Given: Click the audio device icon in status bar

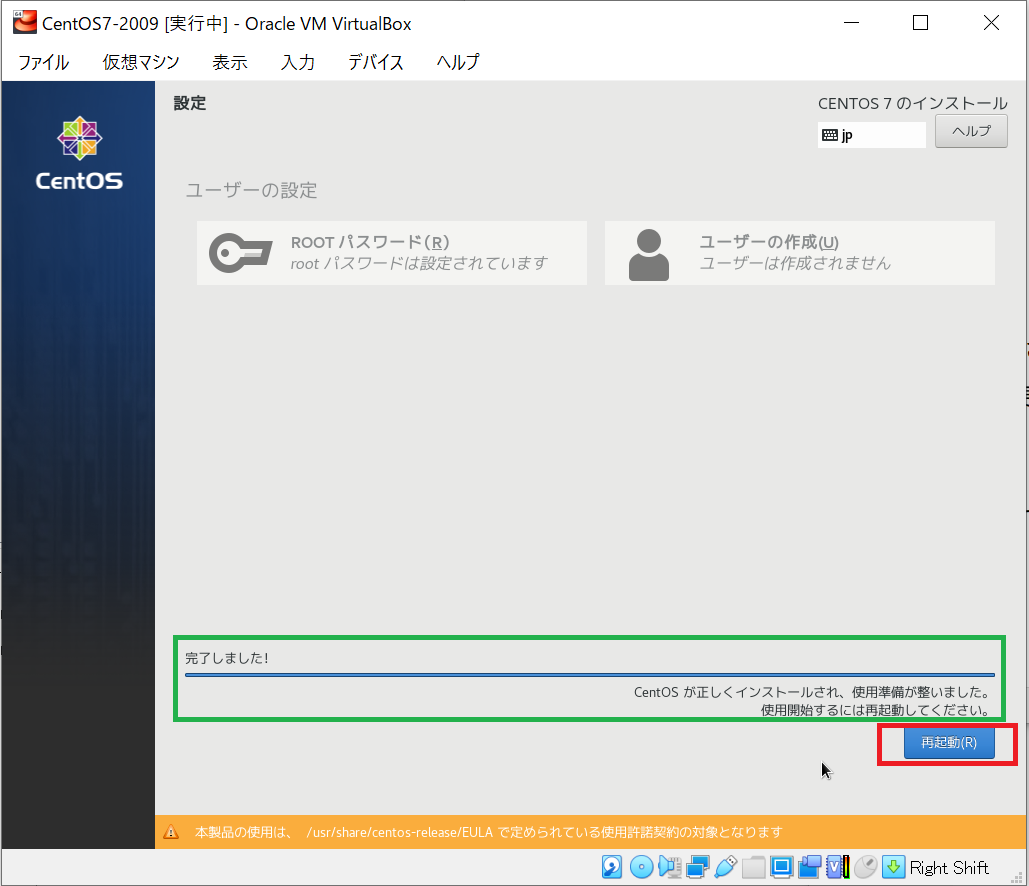Looking at the screenshot, I should [x=668, y=867].
